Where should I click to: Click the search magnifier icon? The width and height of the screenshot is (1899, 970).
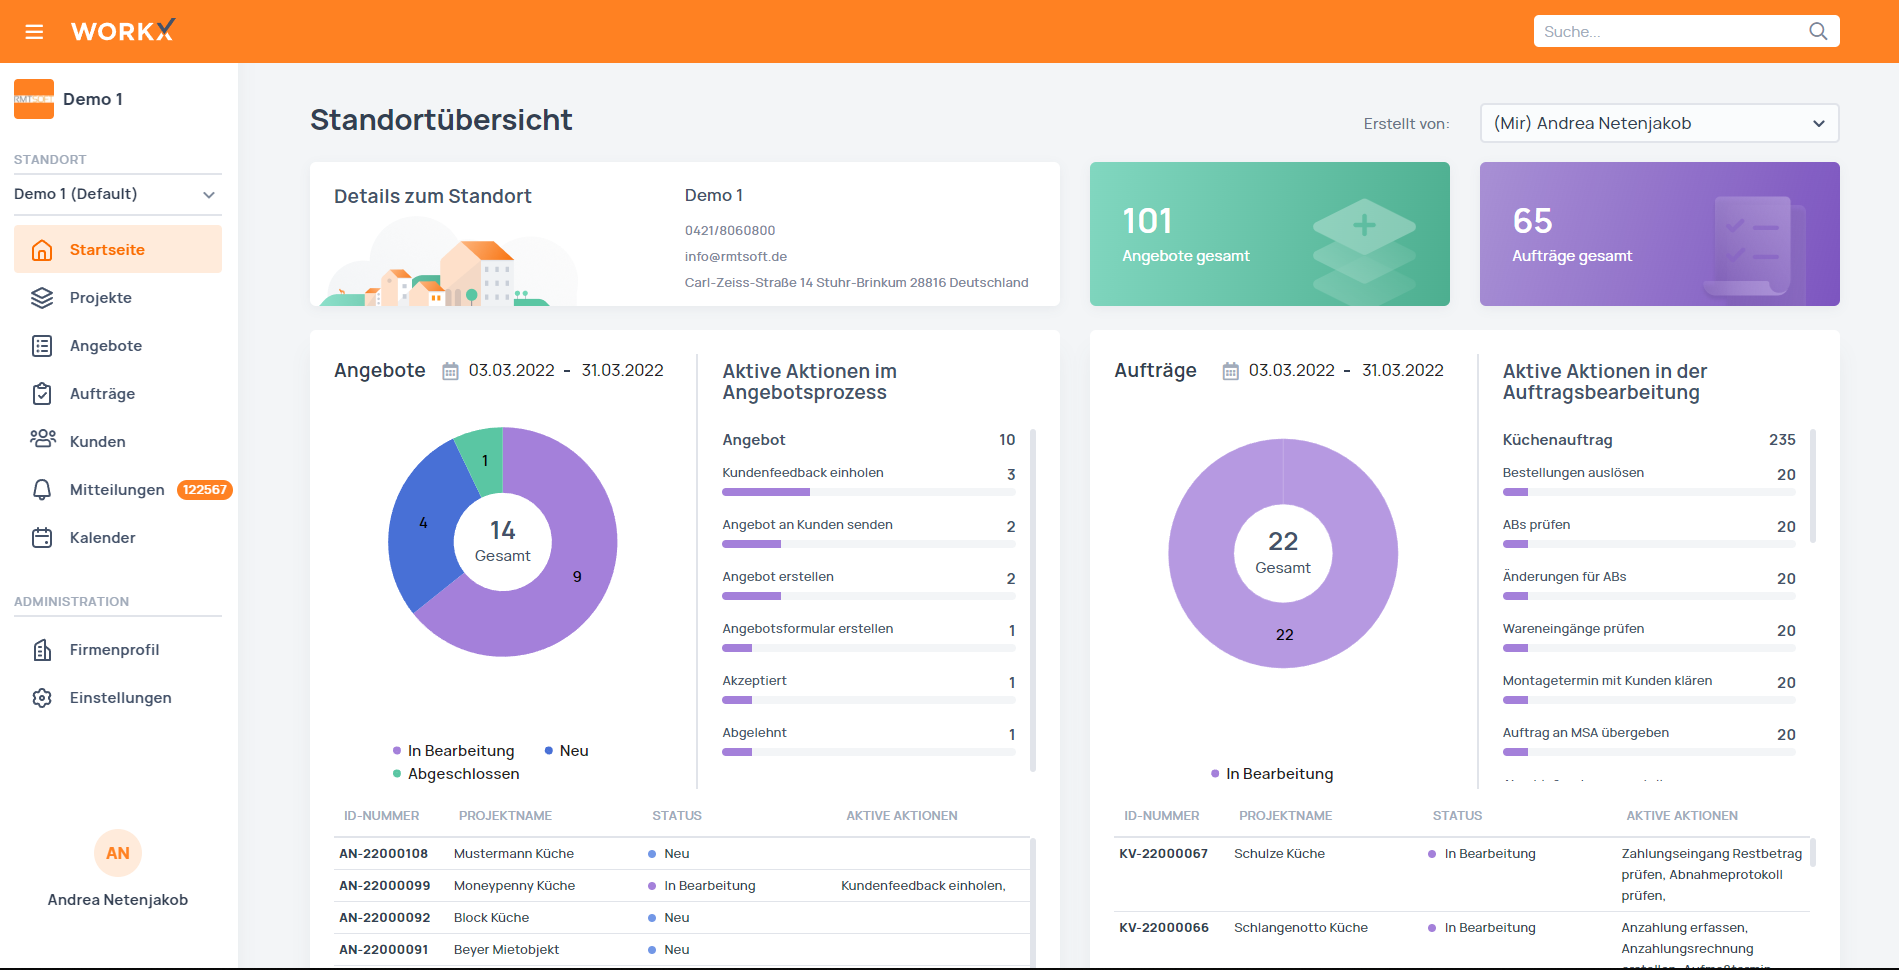pyautogui.click(x=1817, y=32)
